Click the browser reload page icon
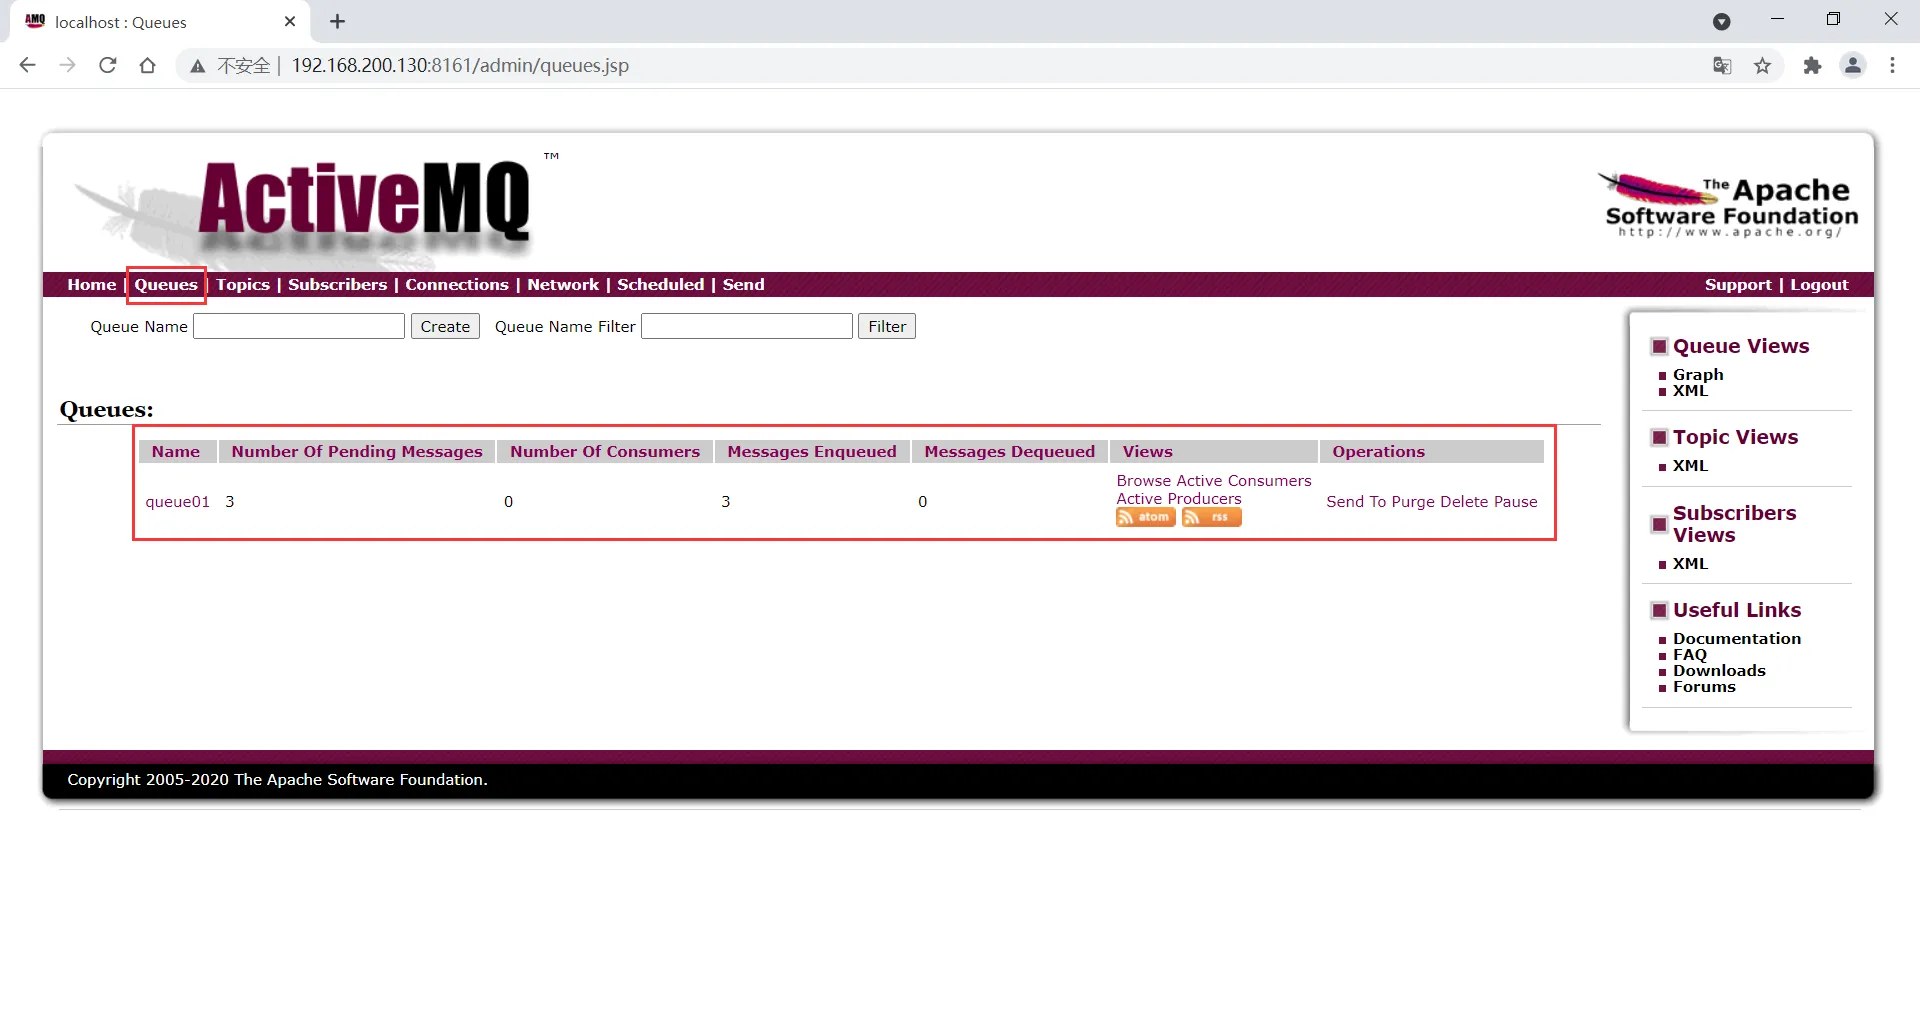Image resolution: width=1920 pixels, height=1030 pixels. tap(108, 65)
